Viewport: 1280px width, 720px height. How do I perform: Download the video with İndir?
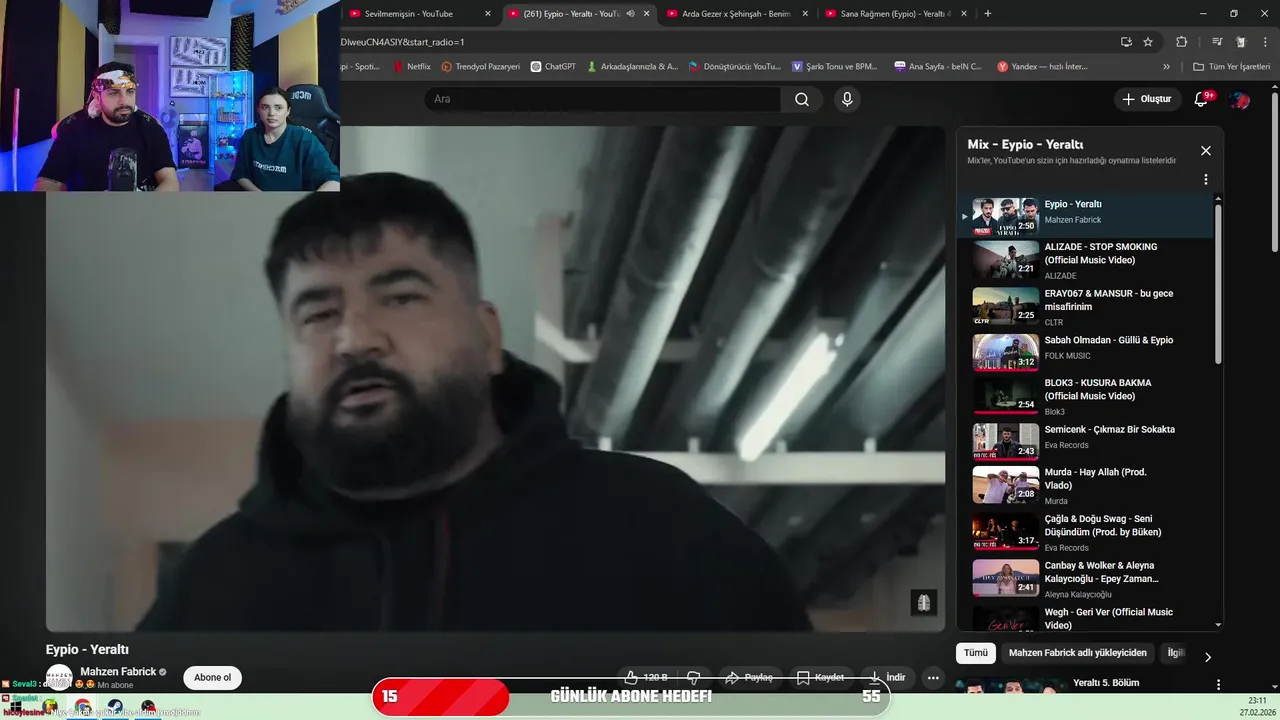886,677
